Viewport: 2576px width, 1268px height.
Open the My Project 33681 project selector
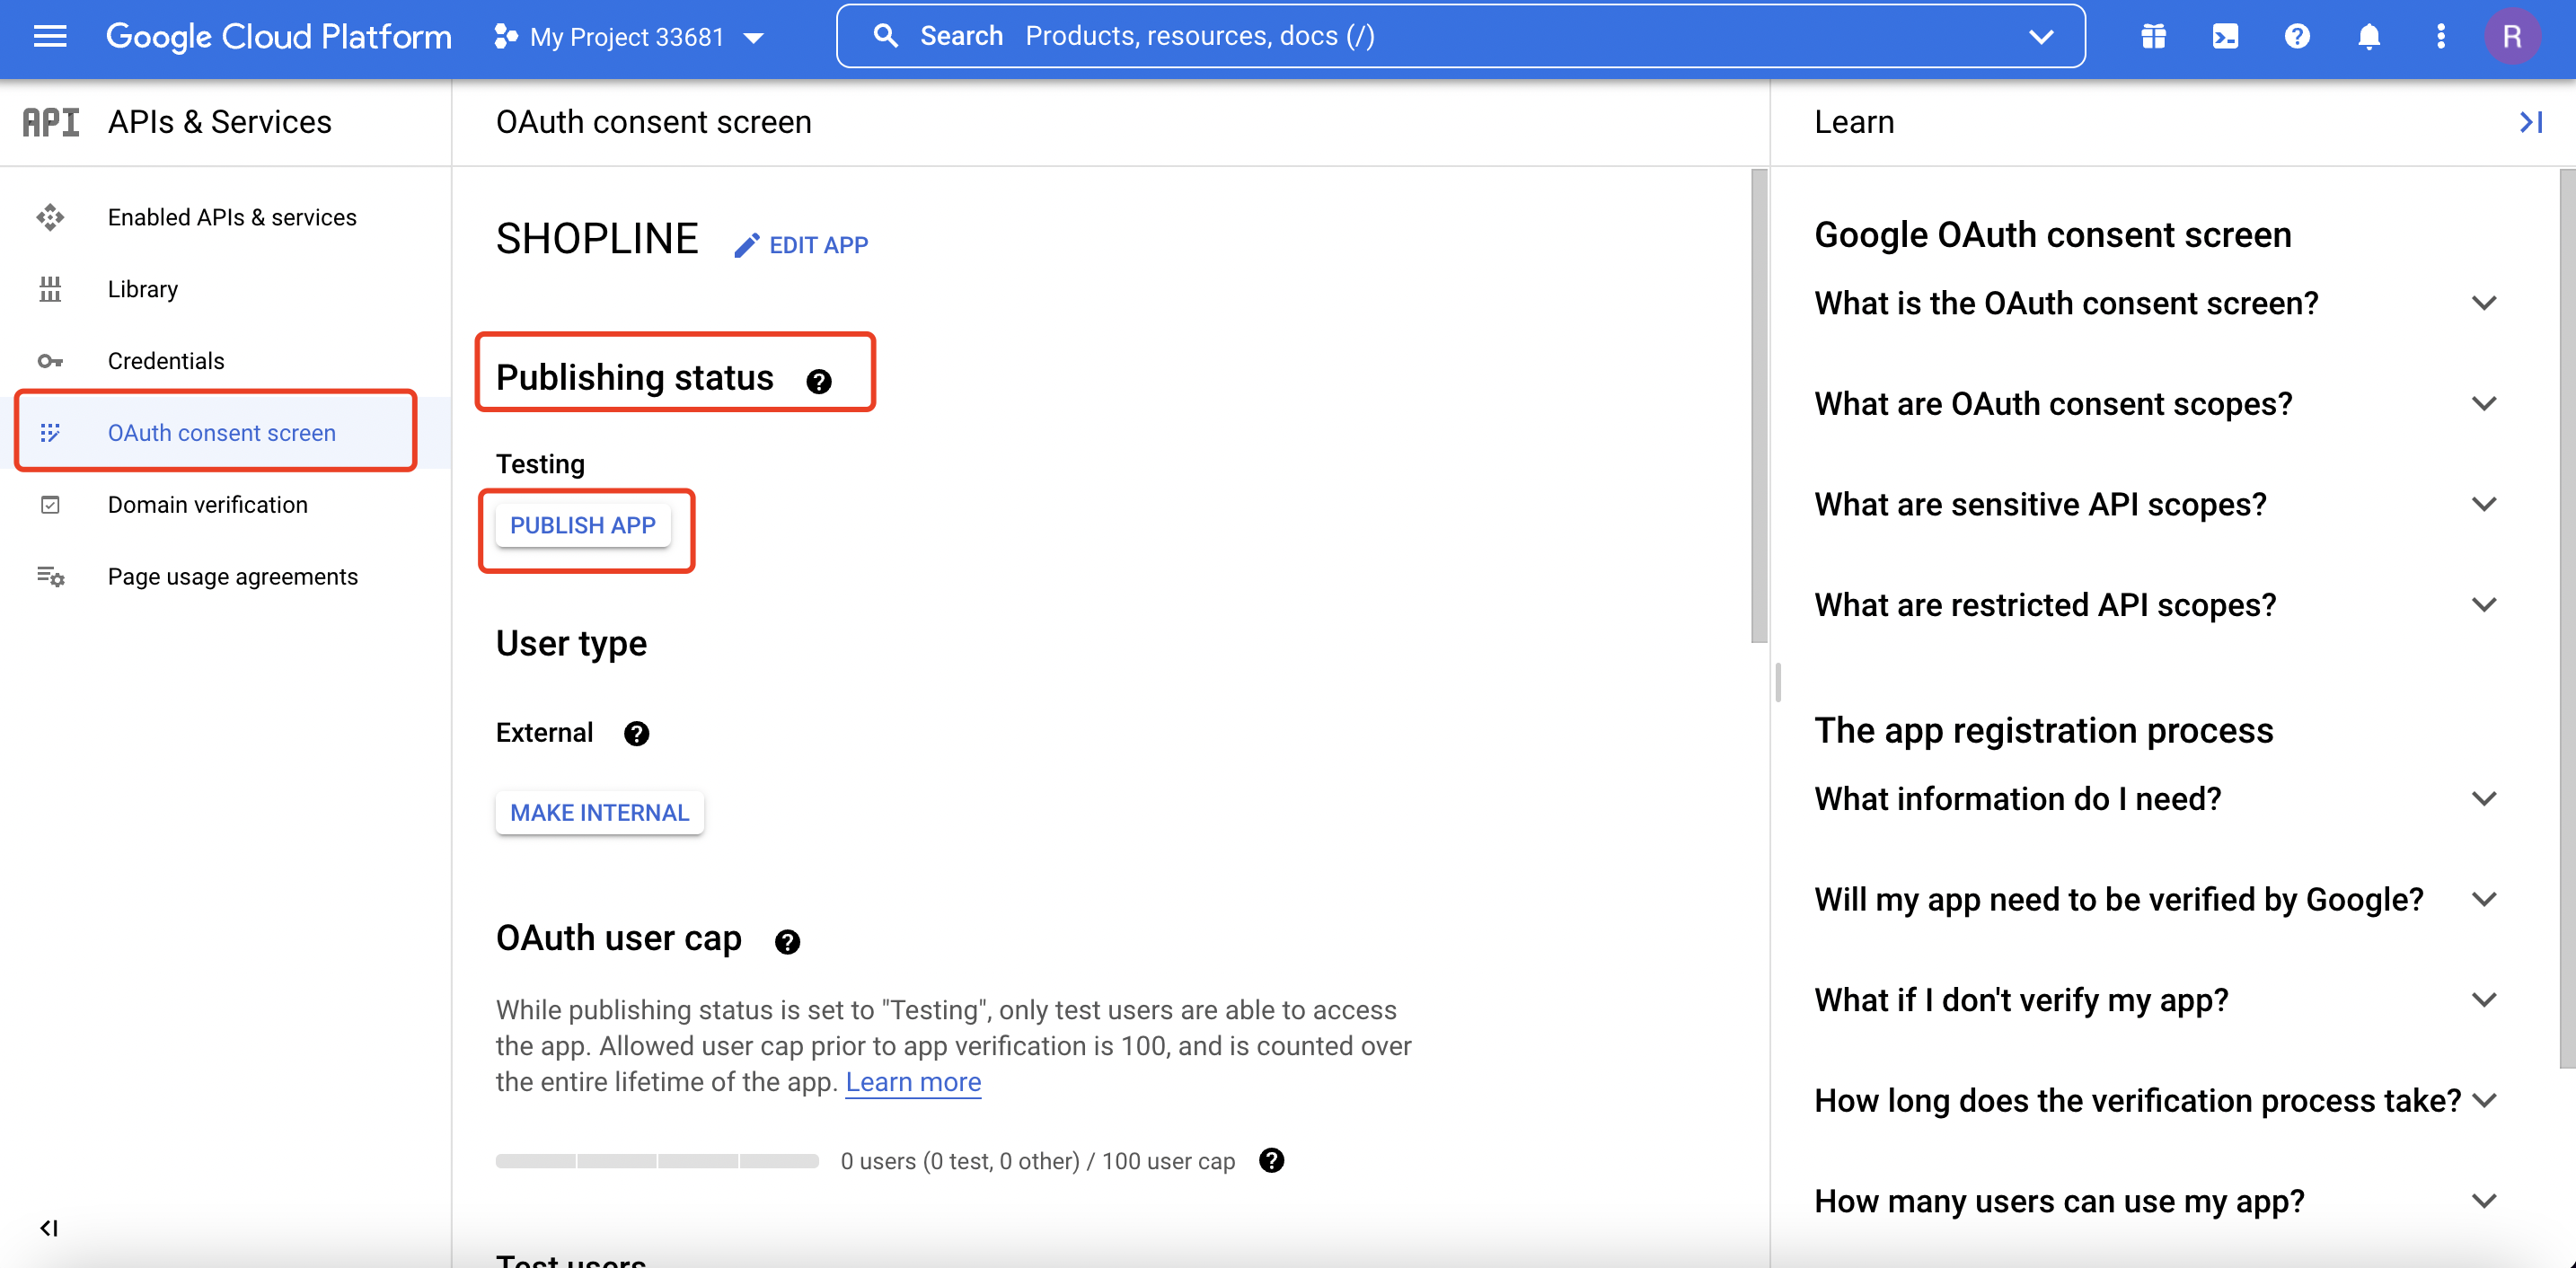click(x=630, y=37)
